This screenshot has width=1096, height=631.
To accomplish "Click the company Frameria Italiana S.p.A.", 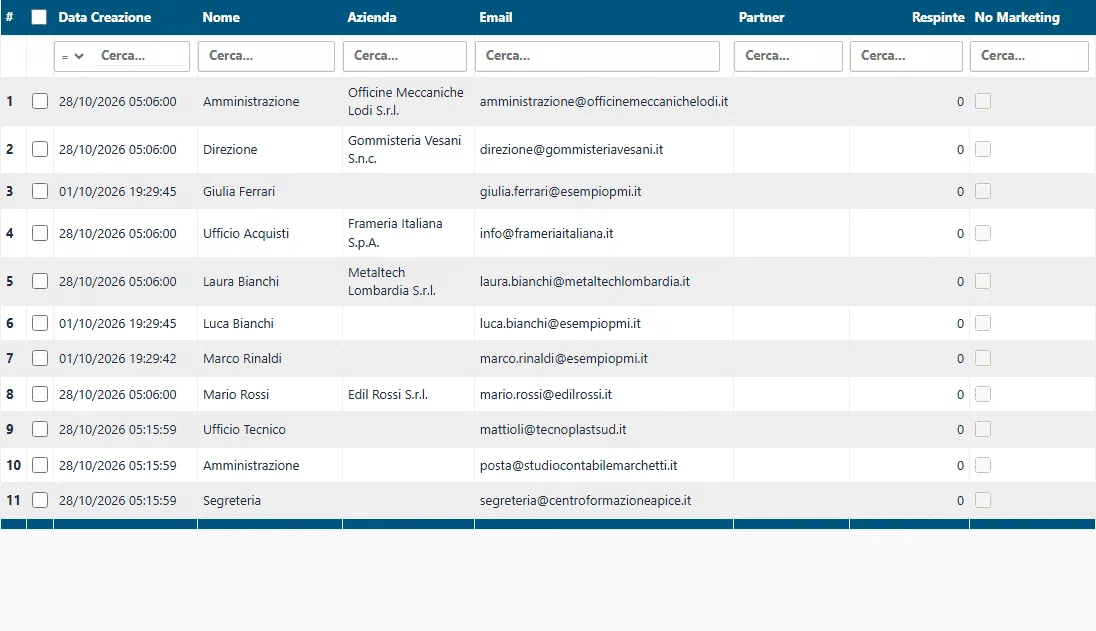I will [395, 233].
